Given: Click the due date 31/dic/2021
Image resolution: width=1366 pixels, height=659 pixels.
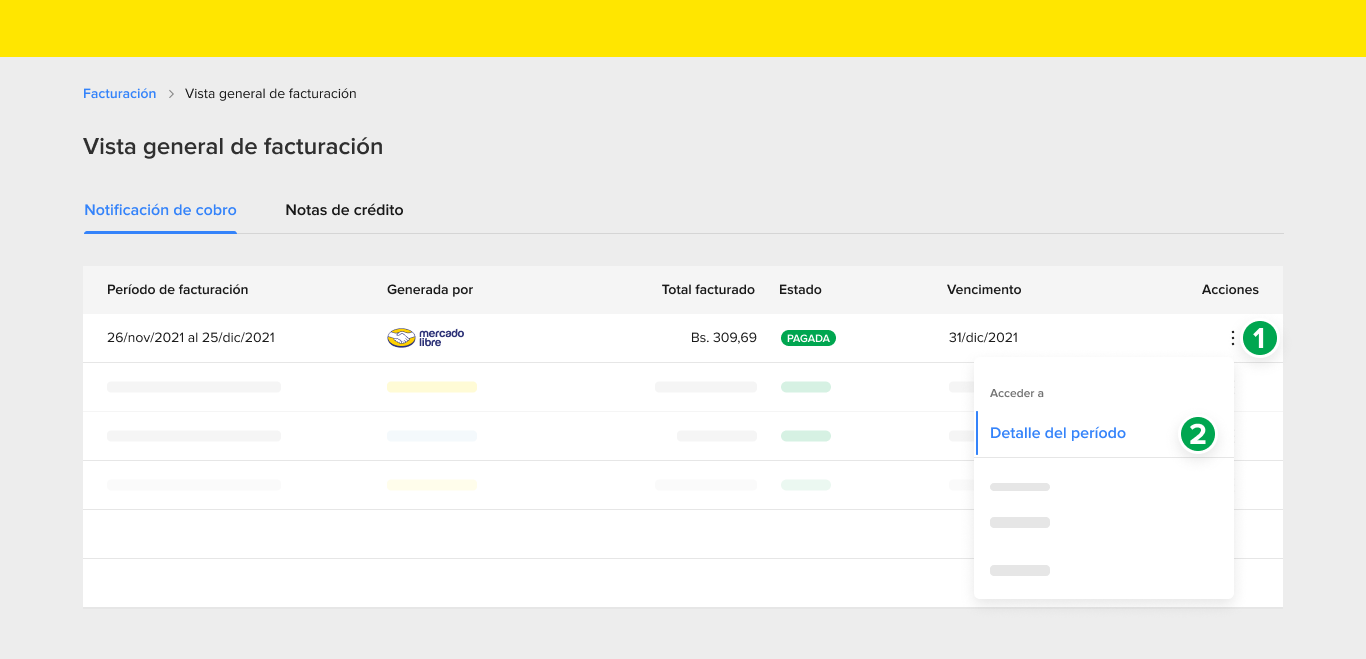Looking at the screenshot, I should point(983,338).
